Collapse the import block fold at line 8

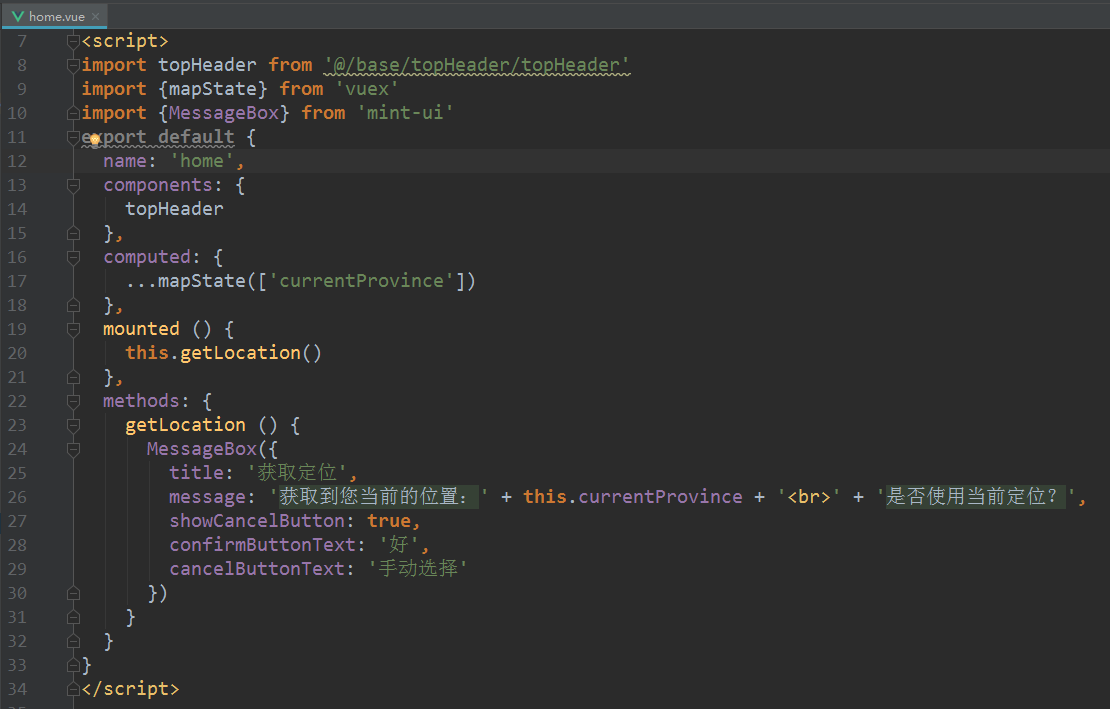(x=73, y=65)
